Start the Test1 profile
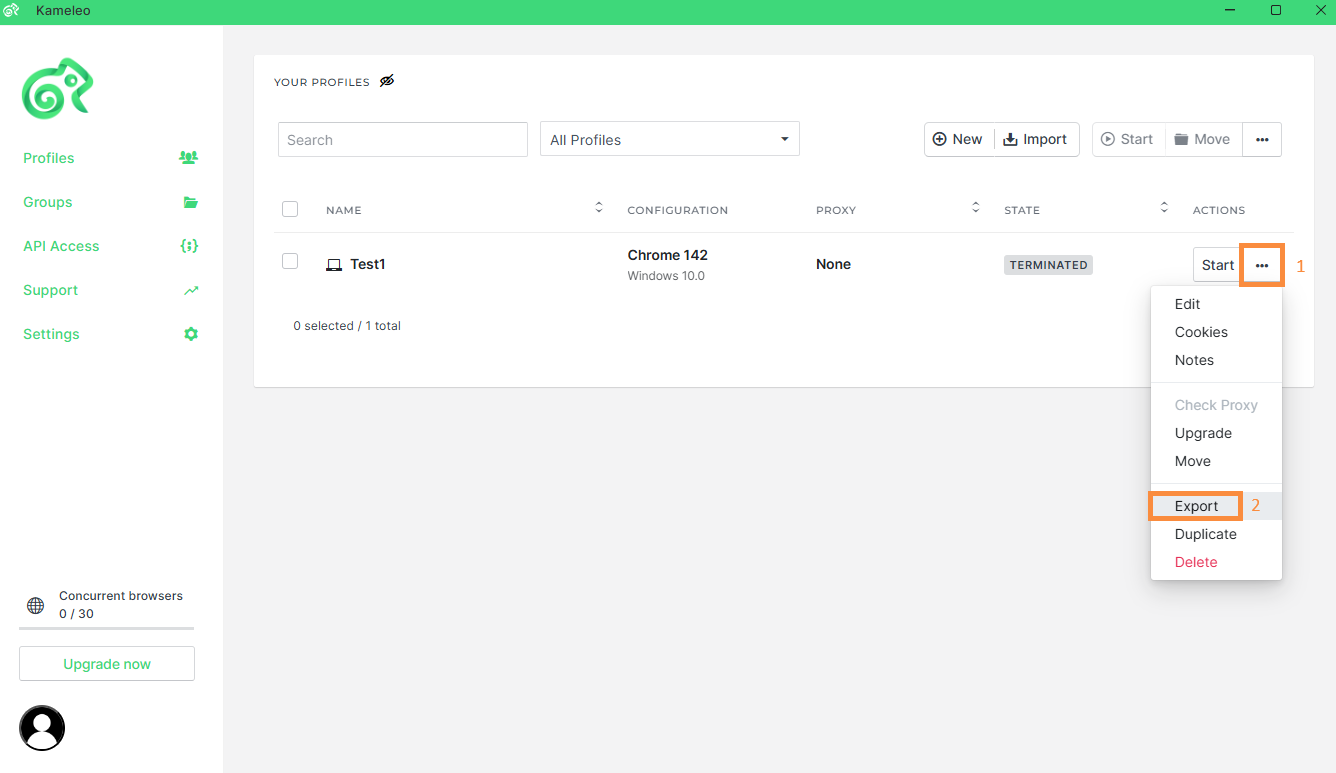1336x773 pixels. (x=1217, y=265)
